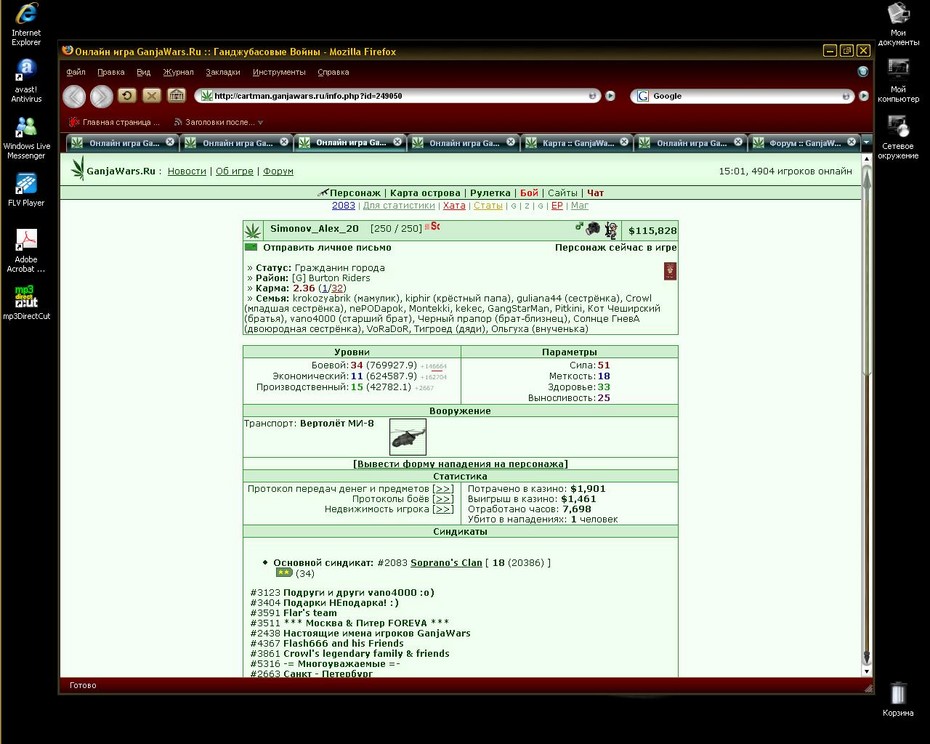Open Корзина recycle bin icon
The image size is (930, 744).
[898, 699]
